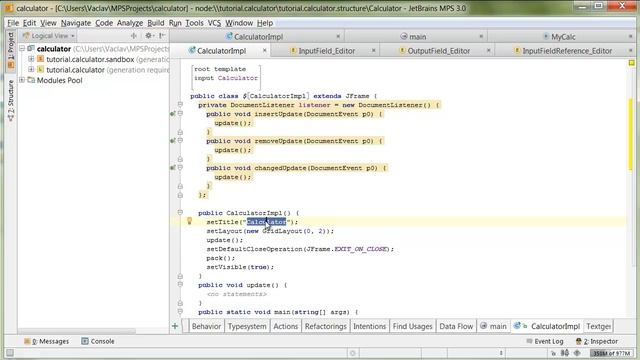Open the Logical View dropdown
This screenshot has height=360, width=640.
(49, 36)
